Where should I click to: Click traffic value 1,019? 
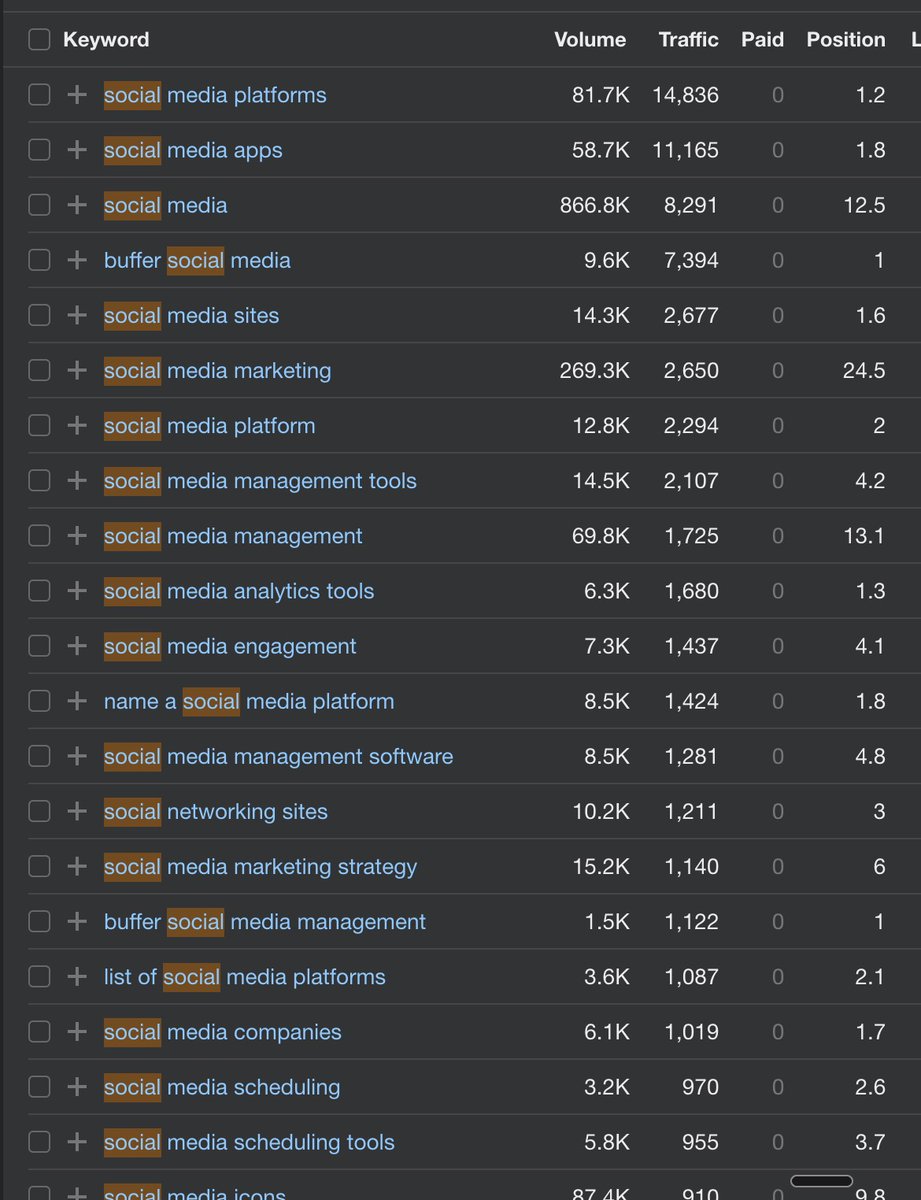click(x=691, y=1032)
